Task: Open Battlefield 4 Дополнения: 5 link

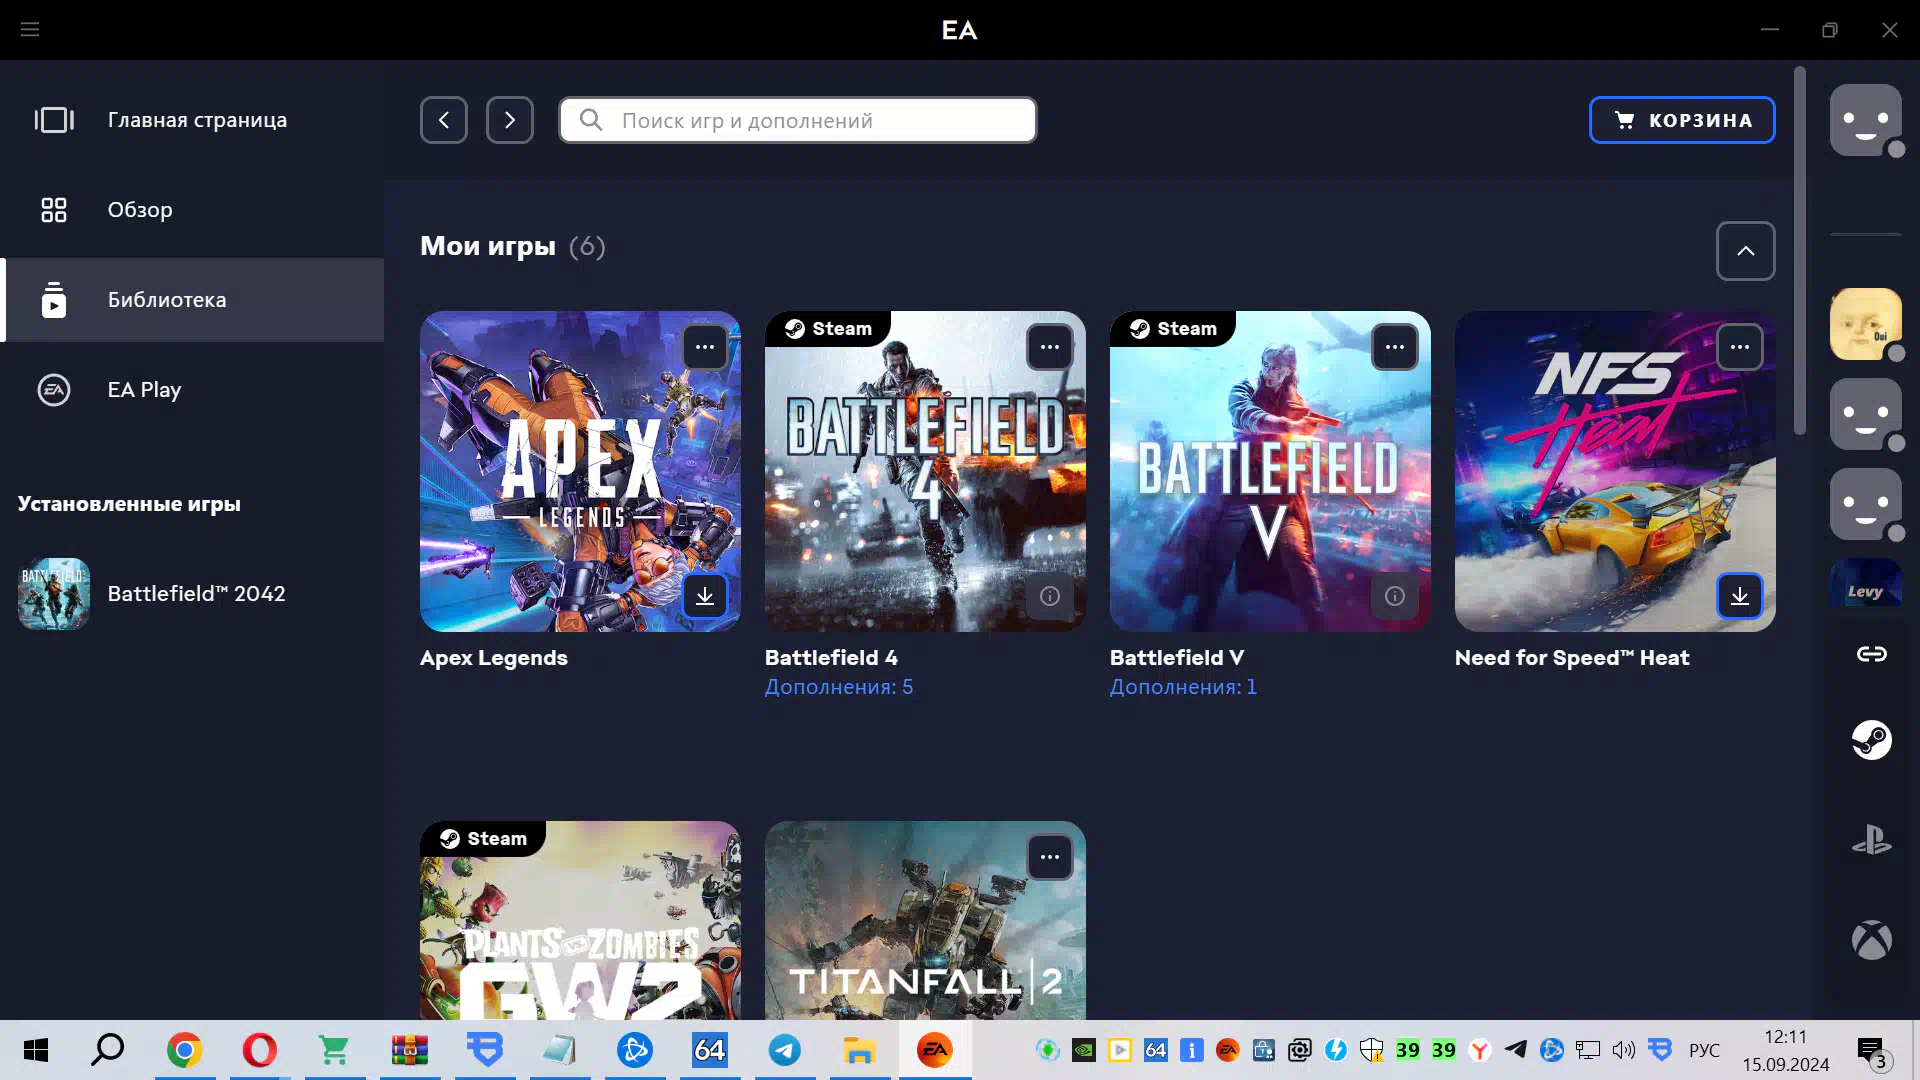Action: tap(839, 687)
